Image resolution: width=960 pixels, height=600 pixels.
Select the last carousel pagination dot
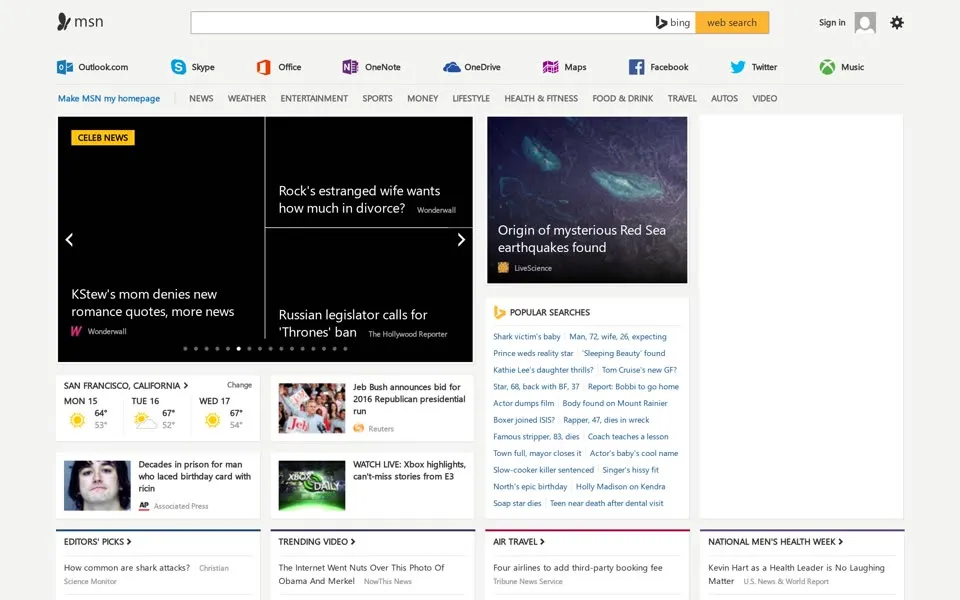pos(345,348)
